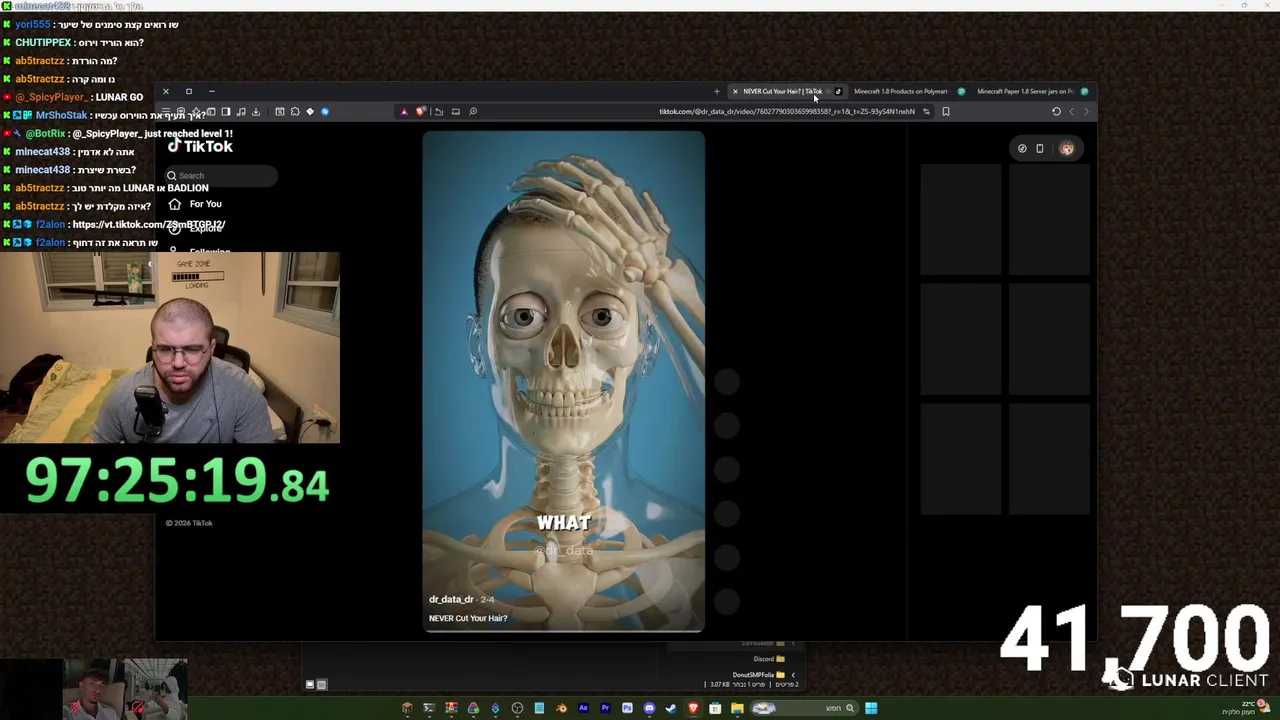
Task: Click the phone icon near TikTok avatar
Action: pyautogui.click(x=1039, y=148)
